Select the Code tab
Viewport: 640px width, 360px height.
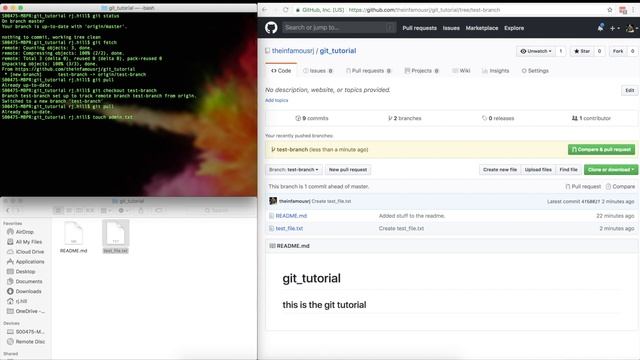[x=281, y=71]
